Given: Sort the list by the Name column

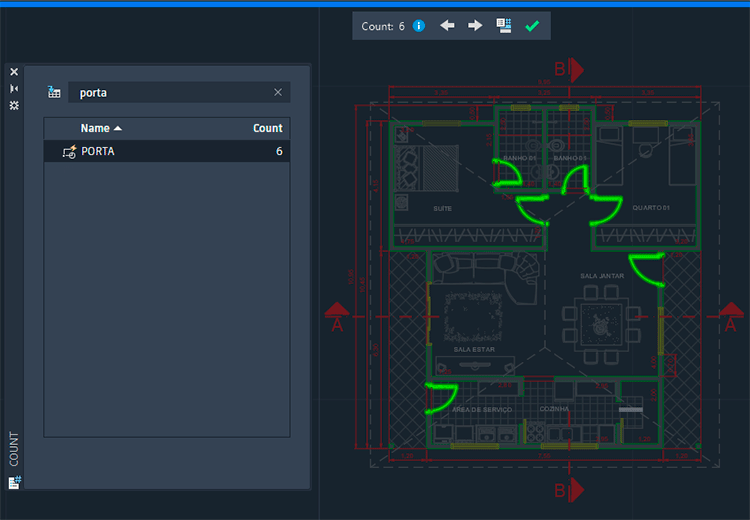Looking at the screenshot, I should (100, 128).
